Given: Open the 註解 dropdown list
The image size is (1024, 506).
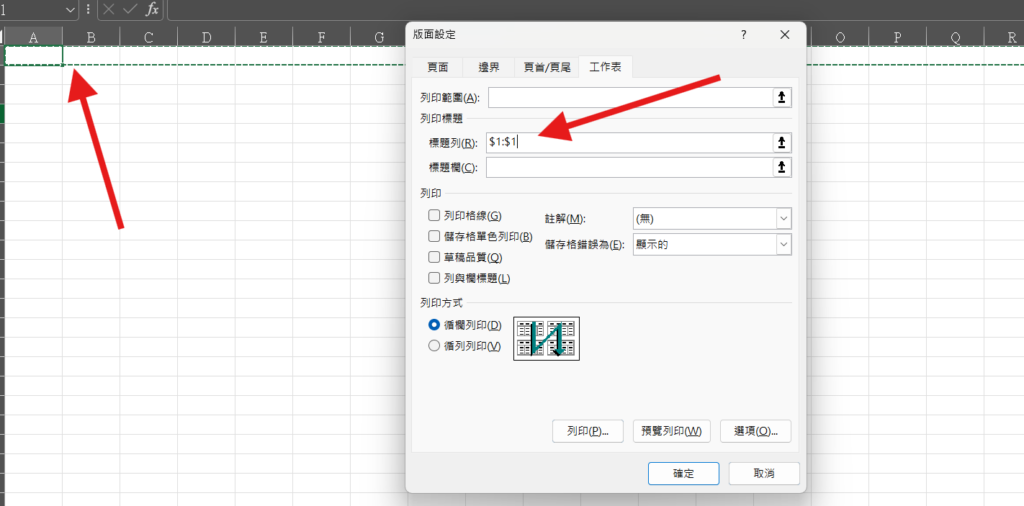Looking at the screenshot, I should coord(782,218).
